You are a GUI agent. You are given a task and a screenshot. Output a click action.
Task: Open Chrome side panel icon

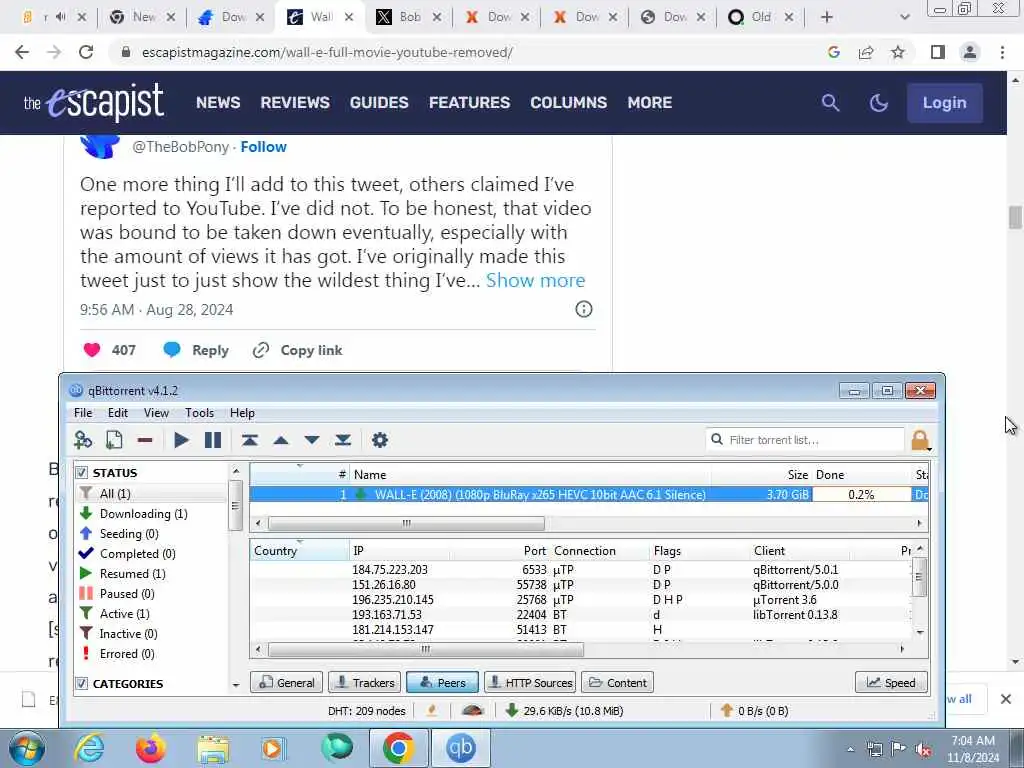point(938,52)
